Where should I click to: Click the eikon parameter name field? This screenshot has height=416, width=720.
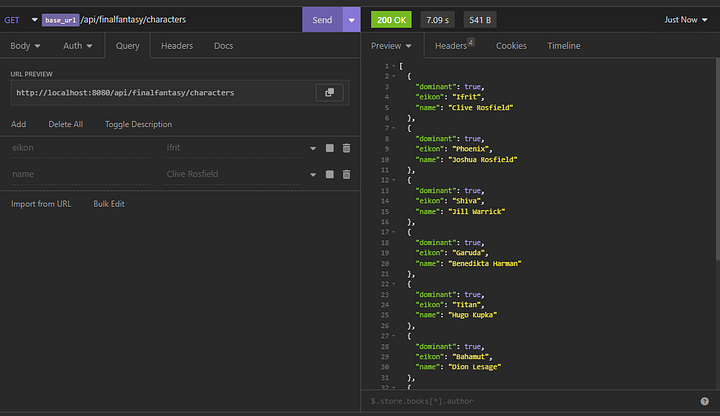point(81,148)
